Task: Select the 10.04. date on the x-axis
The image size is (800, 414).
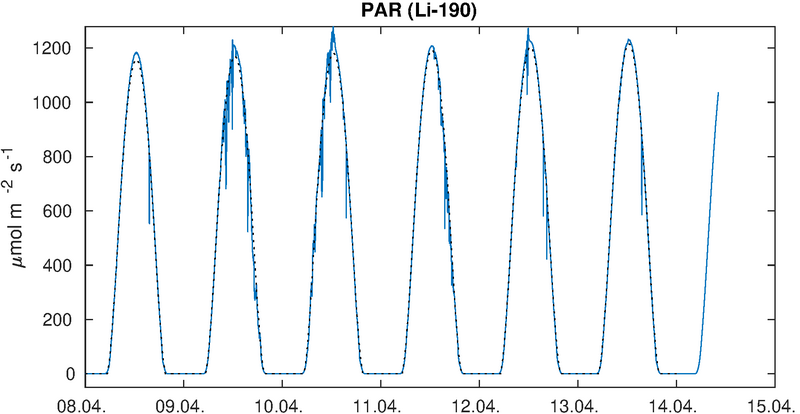Action: pos(282,403)
